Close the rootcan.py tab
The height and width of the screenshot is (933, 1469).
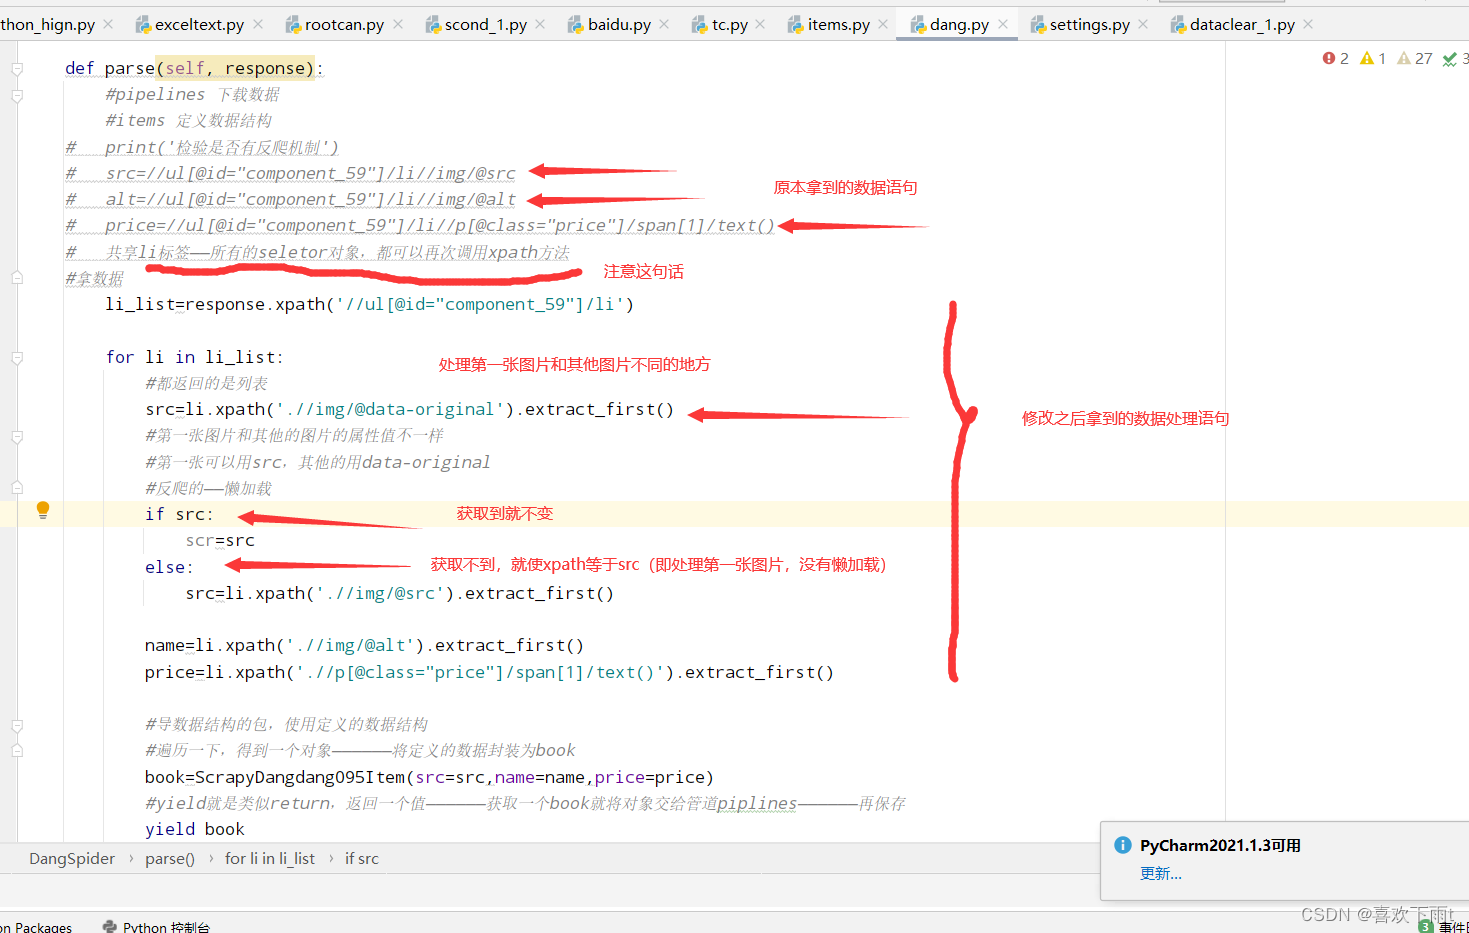coord(398,24)
